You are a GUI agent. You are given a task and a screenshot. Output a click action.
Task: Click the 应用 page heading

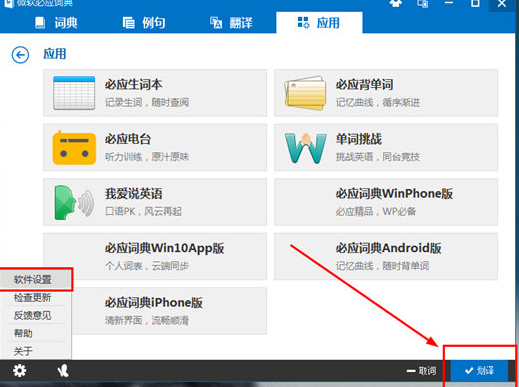click(55, 54)
